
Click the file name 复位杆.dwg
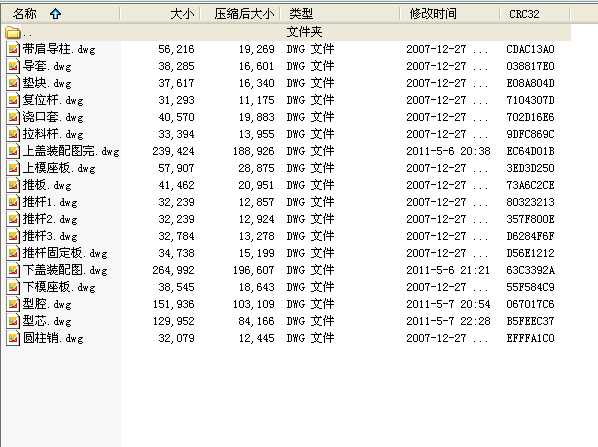53,100
